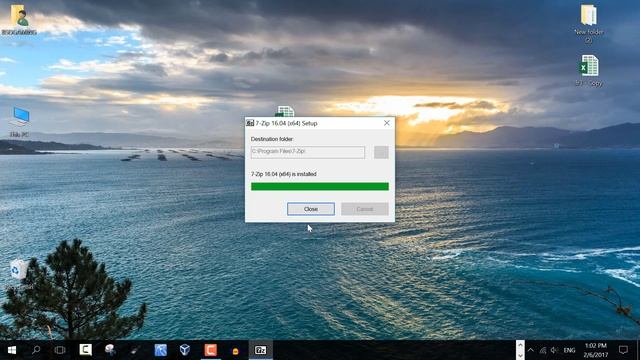Open VirtualBox cube icon on taskbar

coord(185,350)
